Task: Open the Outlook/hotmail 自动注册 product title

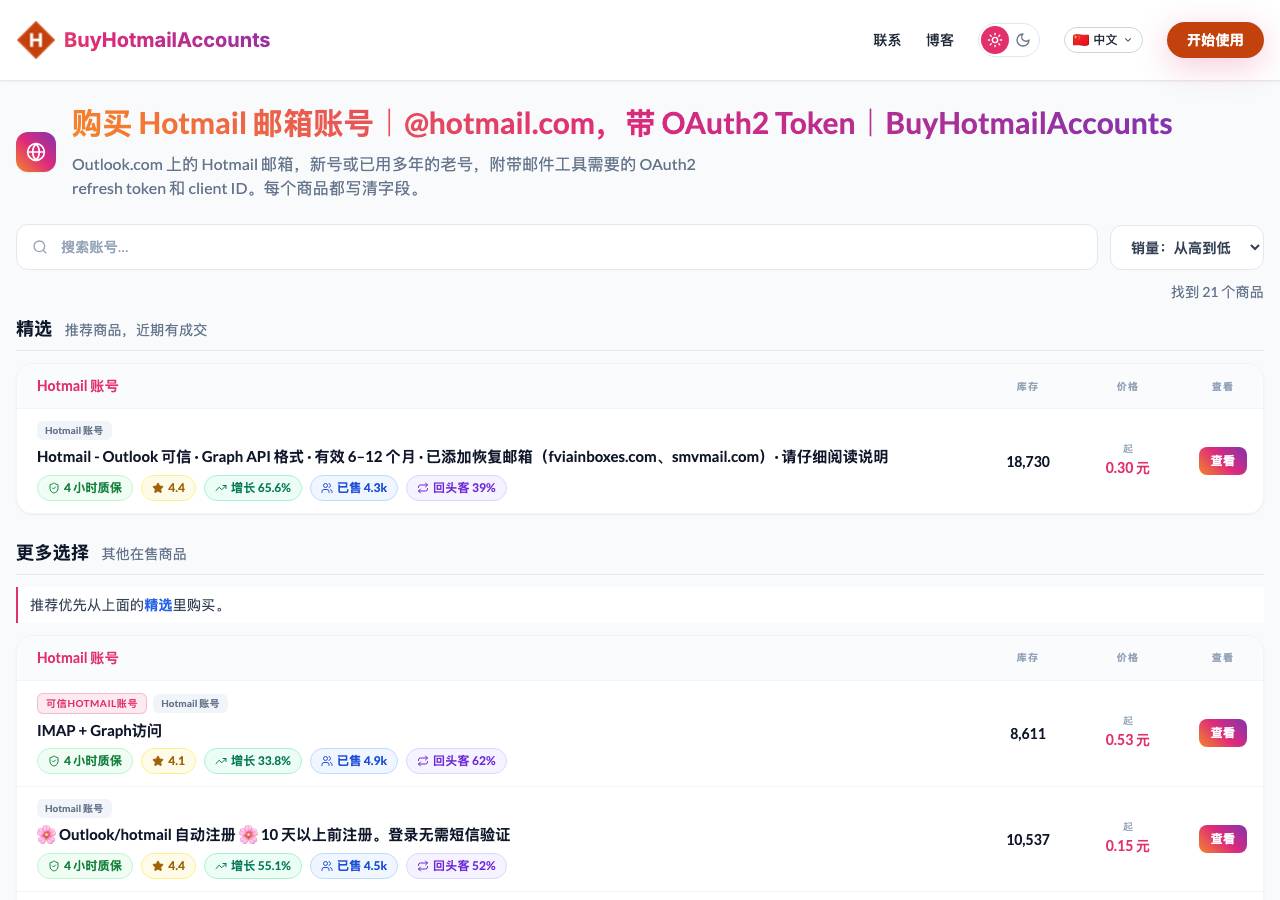Action: (x=273, y=835)
